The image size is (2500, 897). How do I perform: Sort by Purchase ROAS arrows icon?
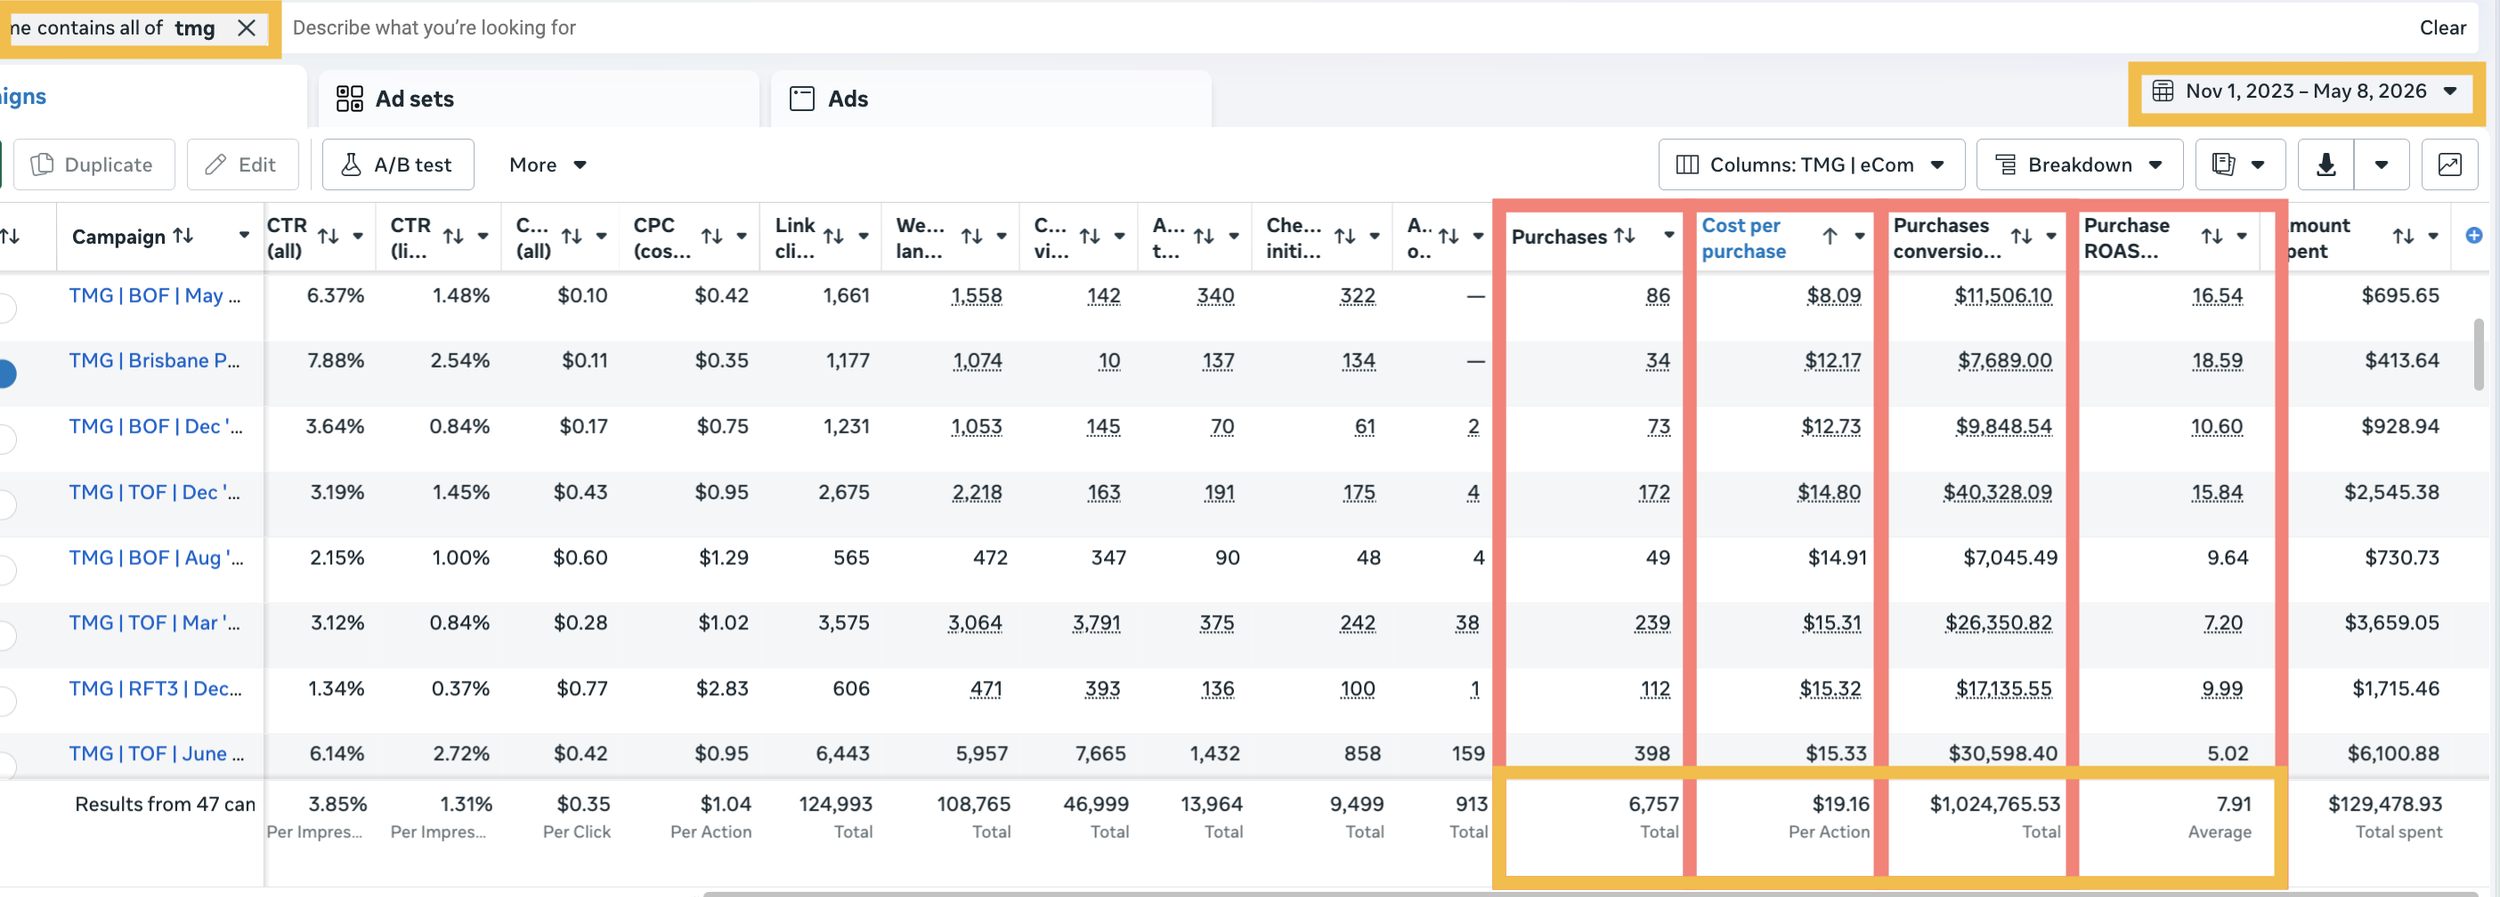(2211, 236)
